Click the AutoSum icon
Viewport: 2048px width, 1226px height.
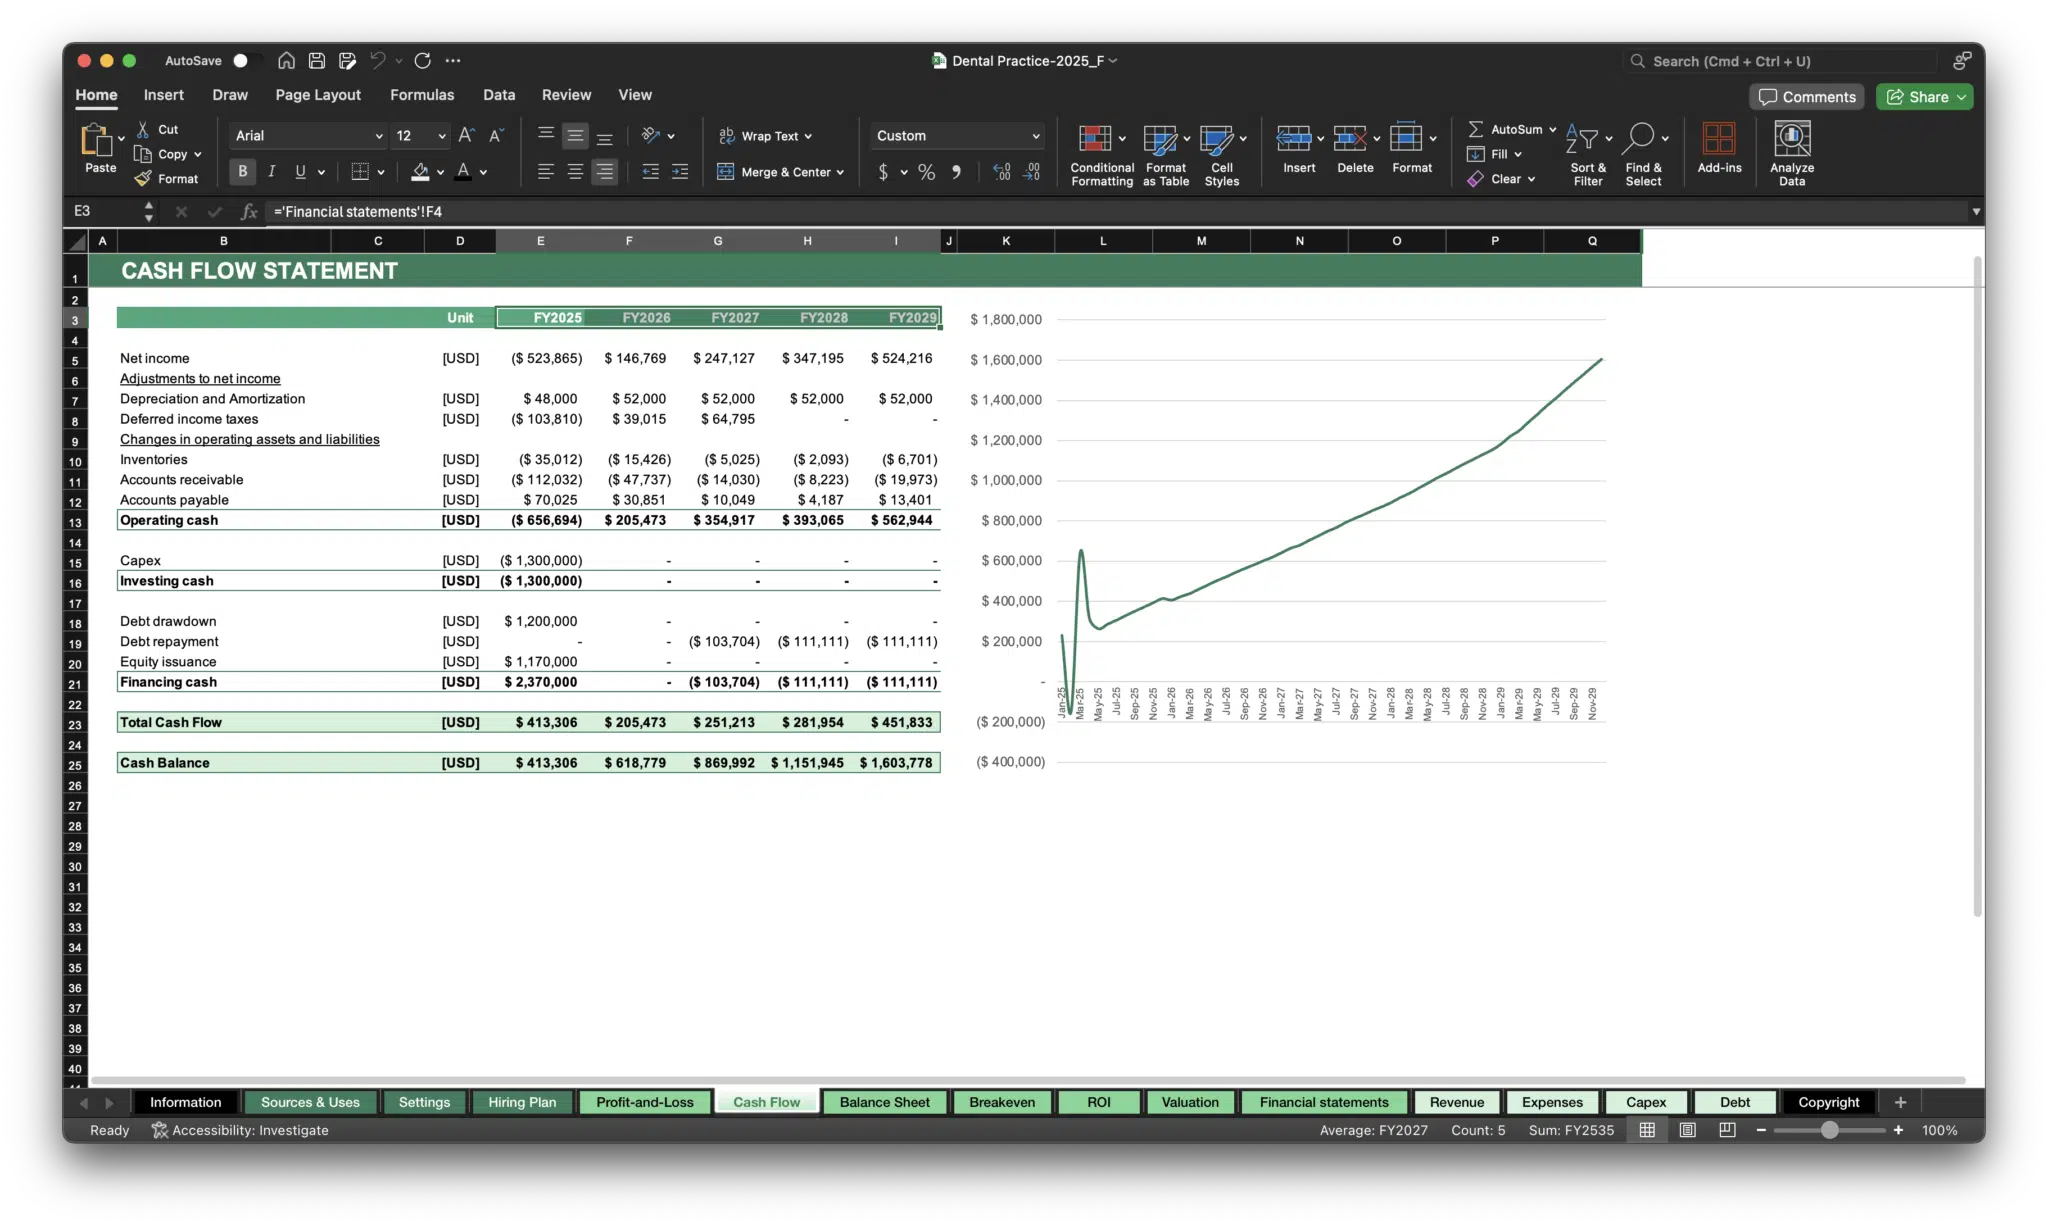(x=1478, y=128)
